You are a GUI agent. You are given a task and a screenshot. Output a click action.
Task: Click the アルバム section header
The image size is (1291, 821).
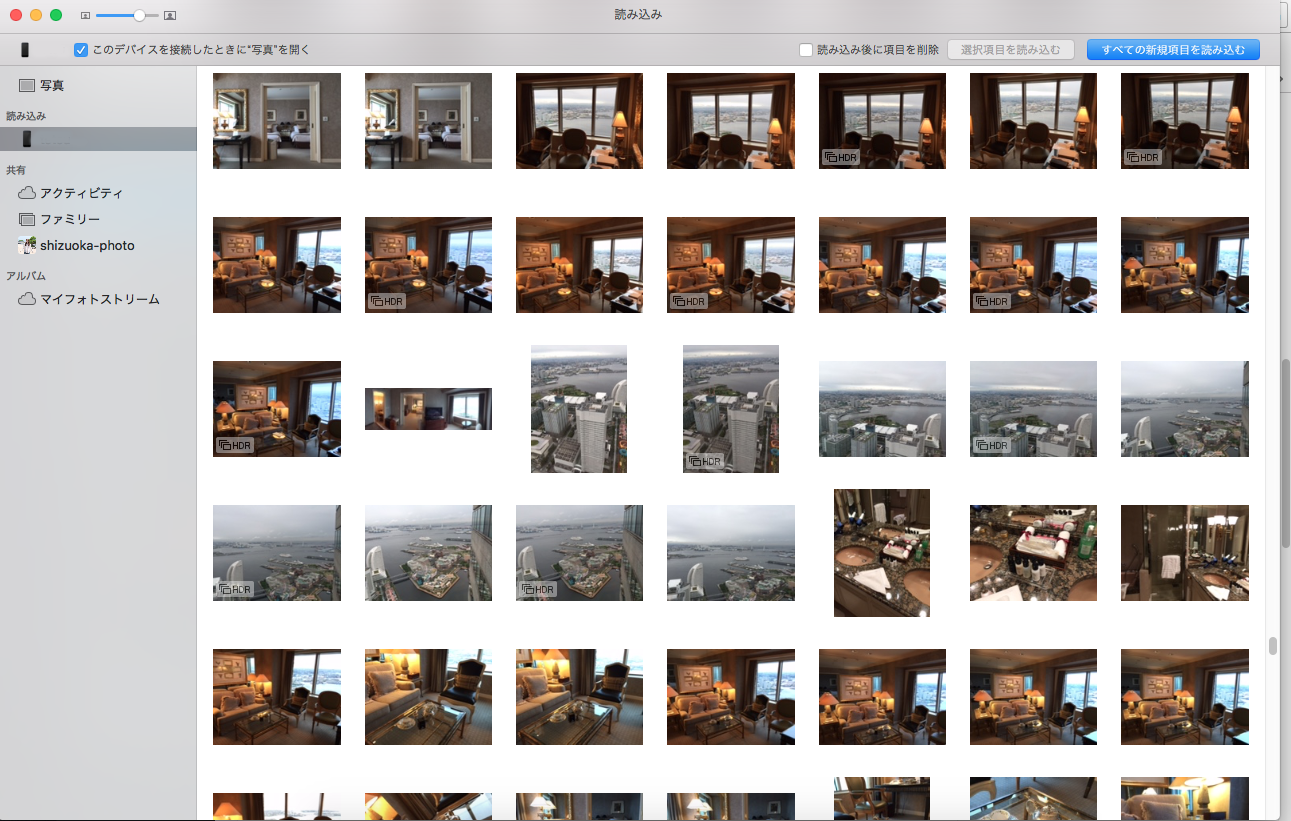(26, 275)
